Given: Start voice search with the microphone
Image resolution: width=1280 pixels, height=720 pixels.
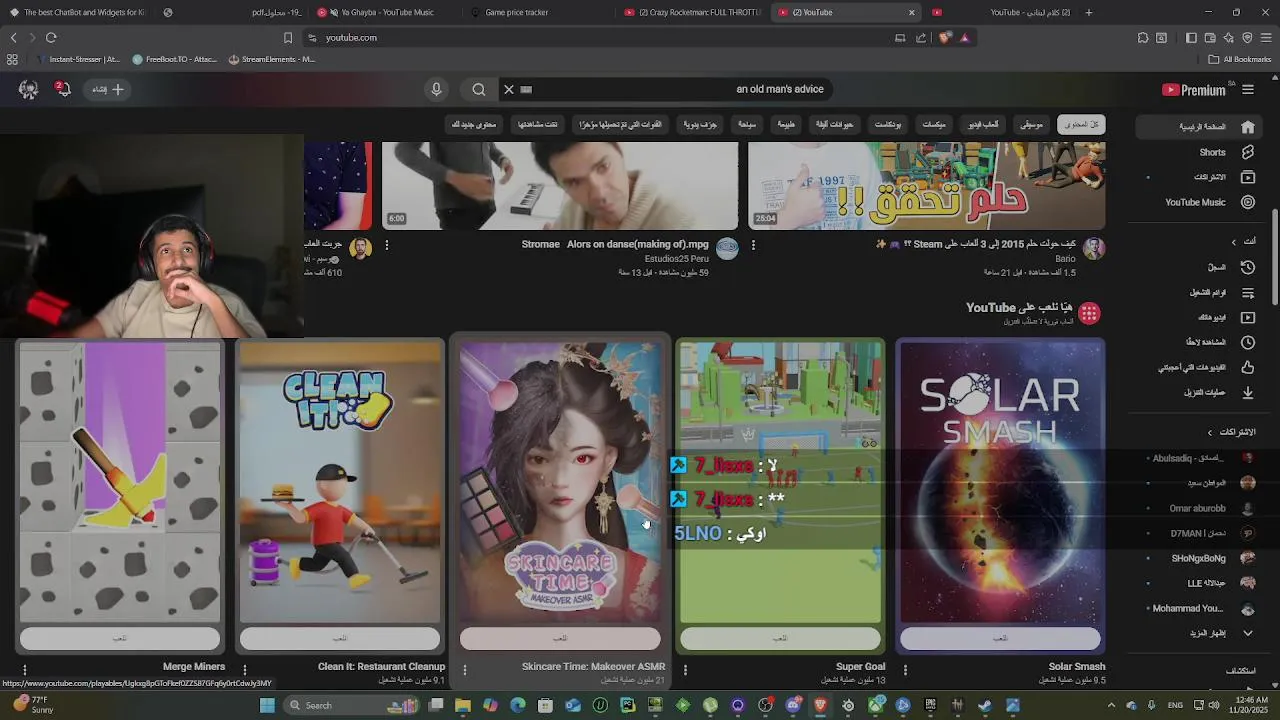Looking at the screenshot, I should click(x=436, y=89).
